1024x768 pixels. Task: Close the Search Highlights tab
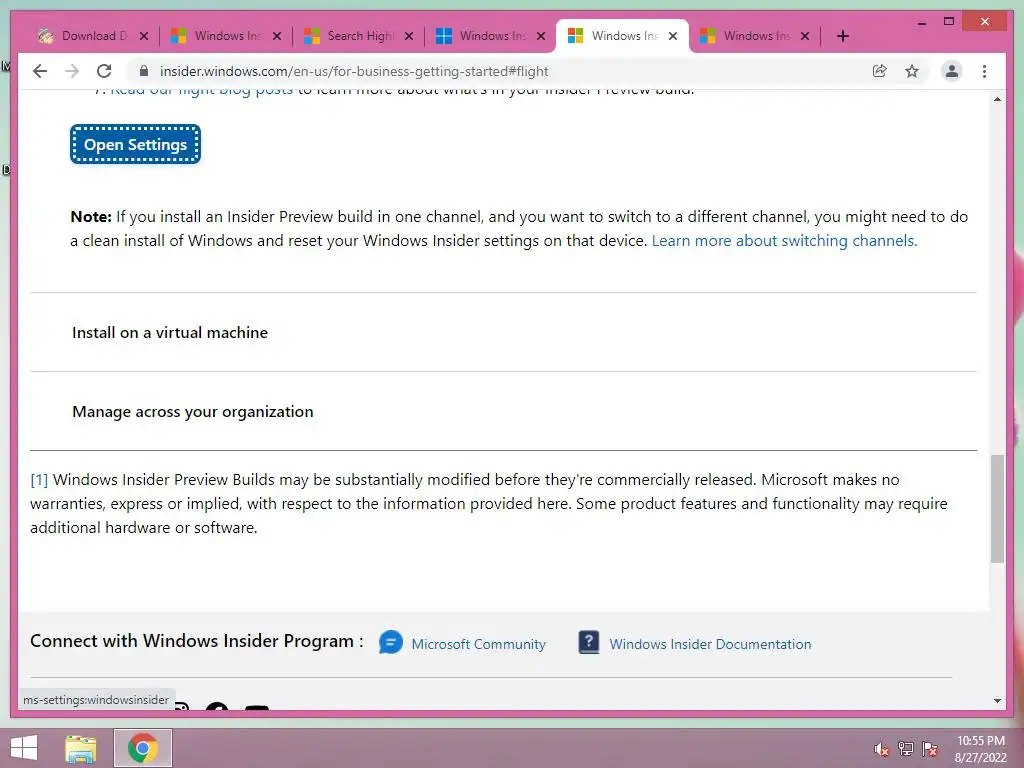(409, 36)
